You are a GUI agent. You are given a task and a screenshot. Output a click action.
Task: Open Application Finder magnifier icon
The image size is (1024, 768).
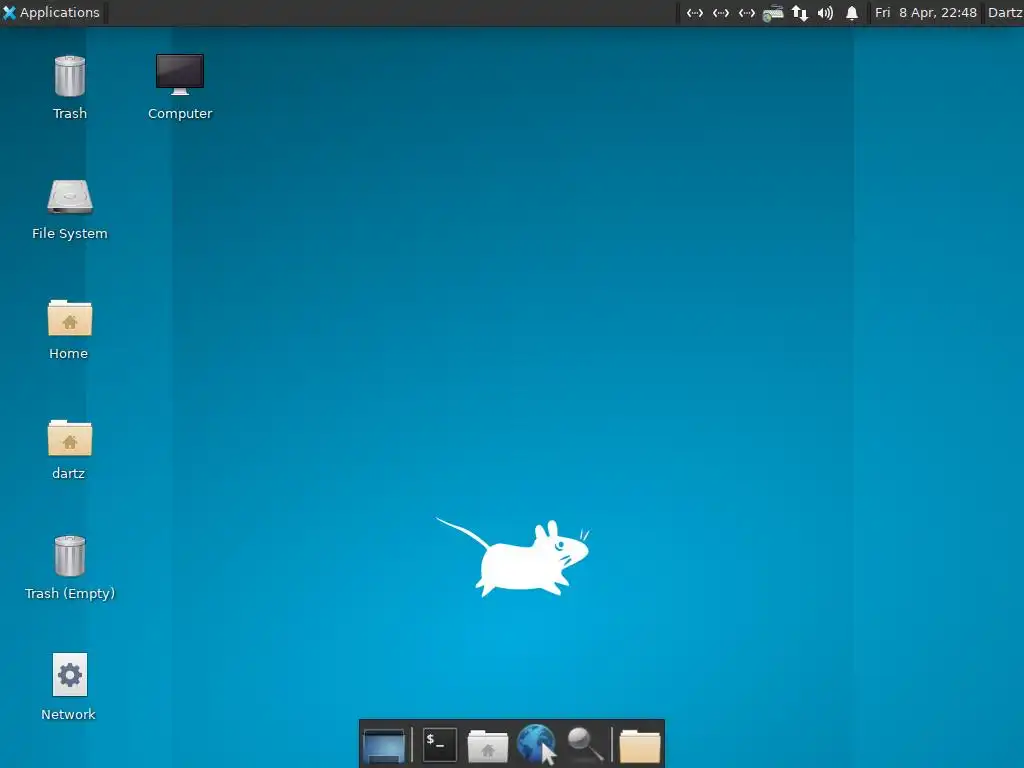click(584, 744)
